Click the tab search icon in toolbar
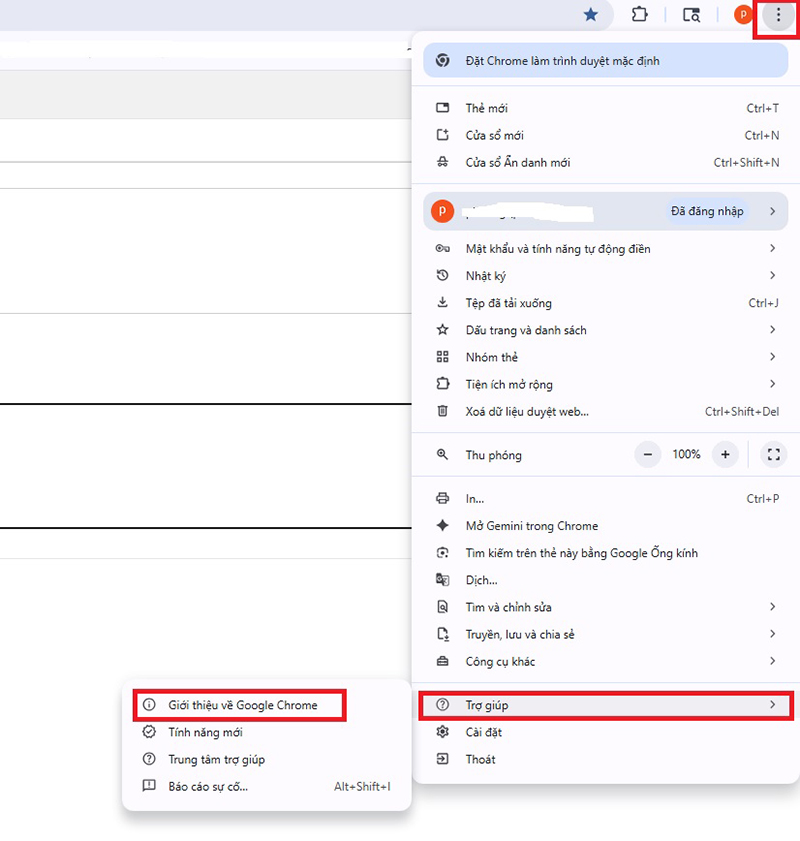The width and height of the screenshot is (800, 841). [691, 14]
